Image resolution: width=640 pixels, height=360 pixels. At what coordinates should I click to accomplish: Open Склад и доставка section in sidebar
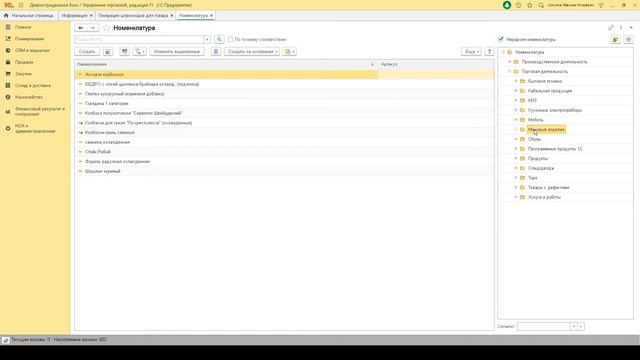(33, 85)
